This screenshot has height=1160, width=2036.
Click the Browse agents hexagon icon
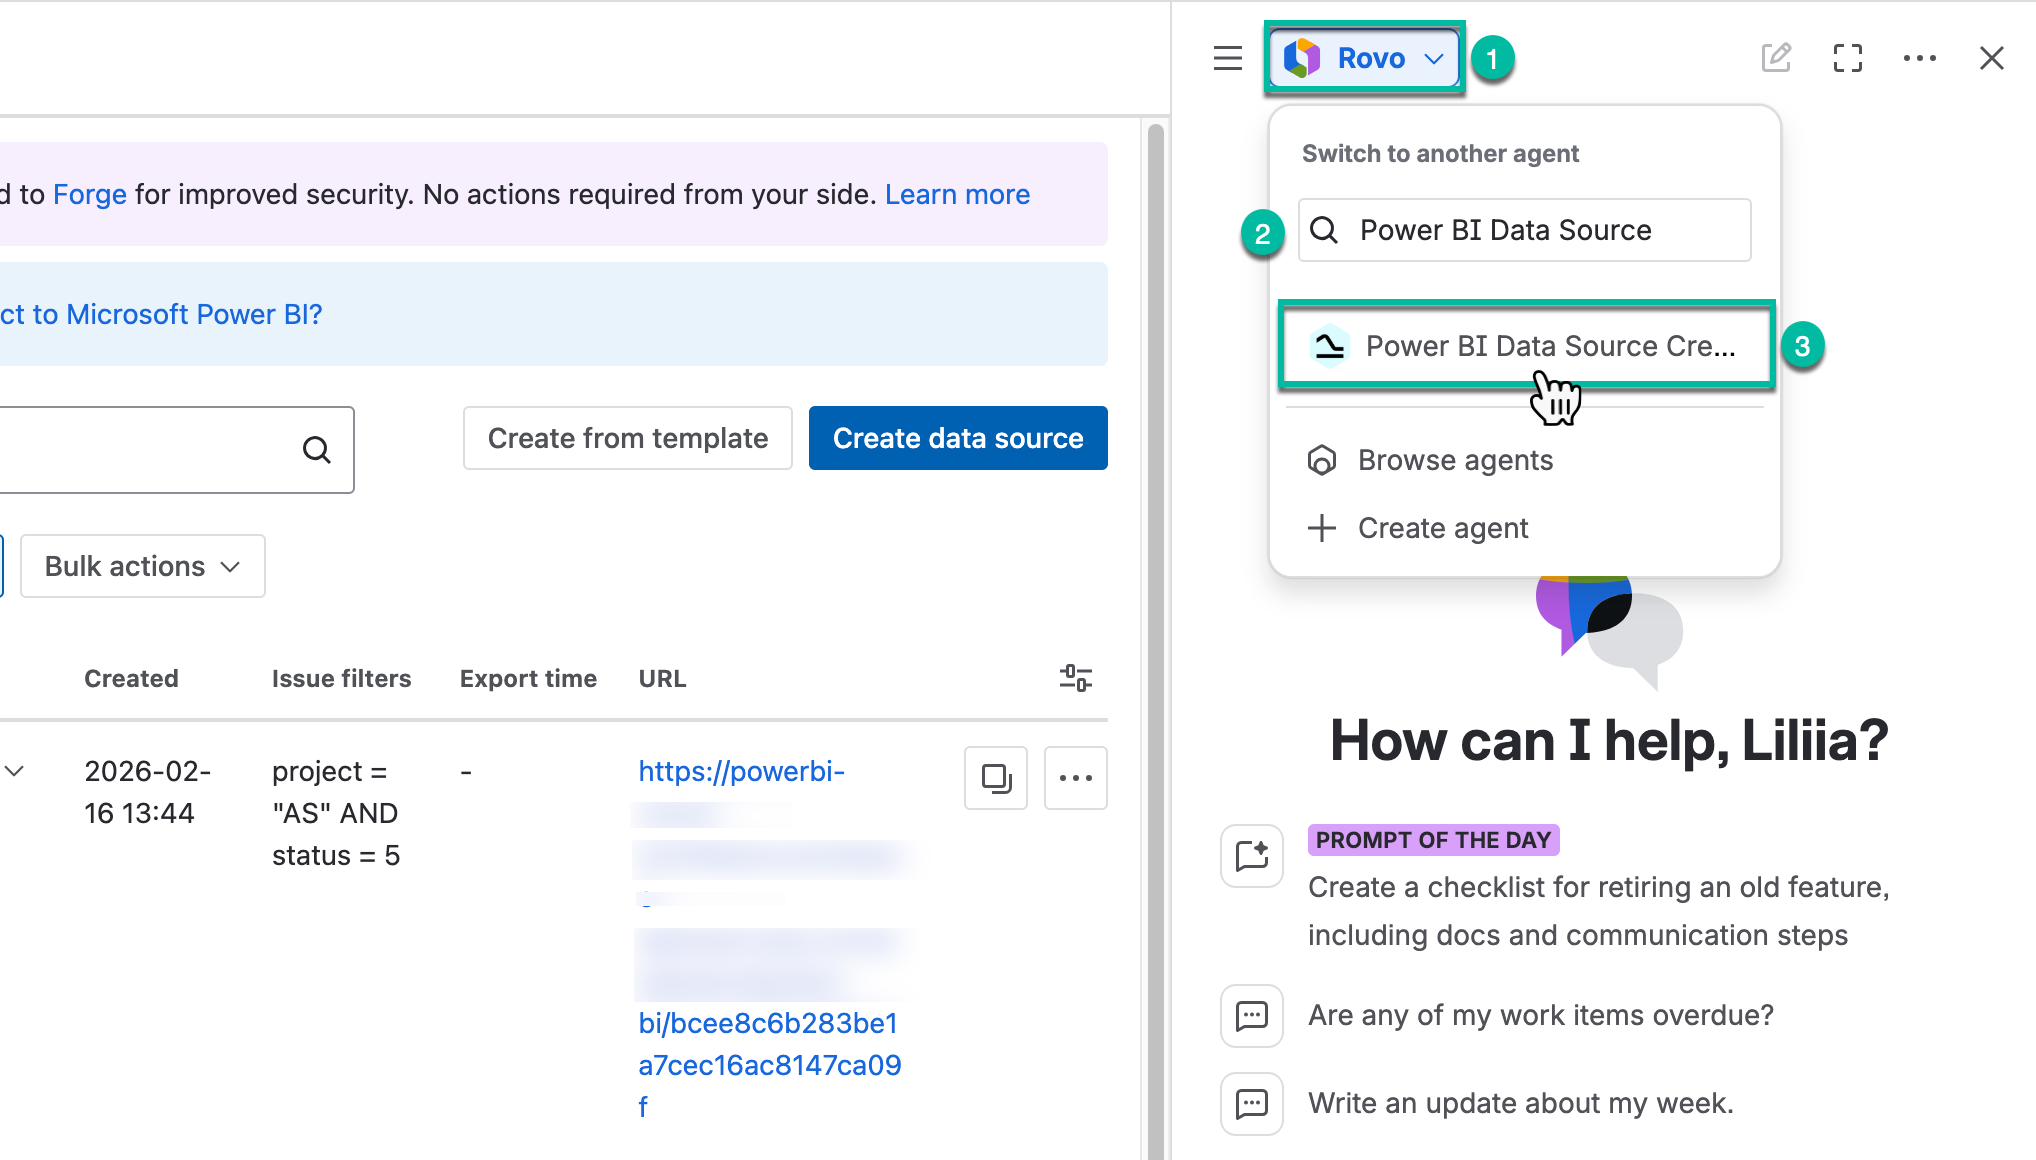coord(1322,460)
